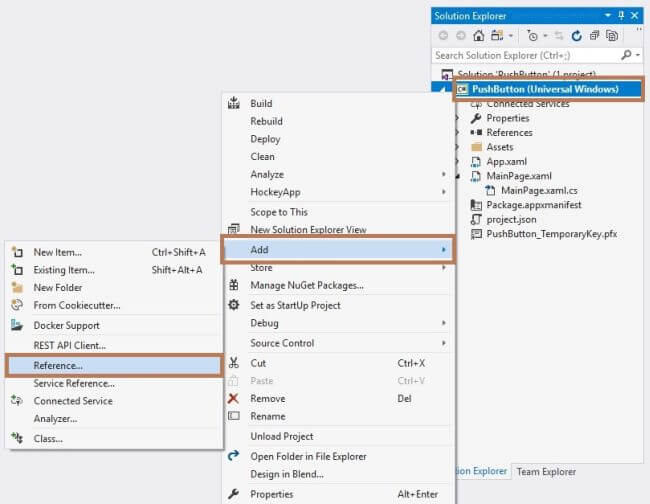650x504 pixels.
Task: Click the pin icon on Solution Explorer panel
Action: 620,16
